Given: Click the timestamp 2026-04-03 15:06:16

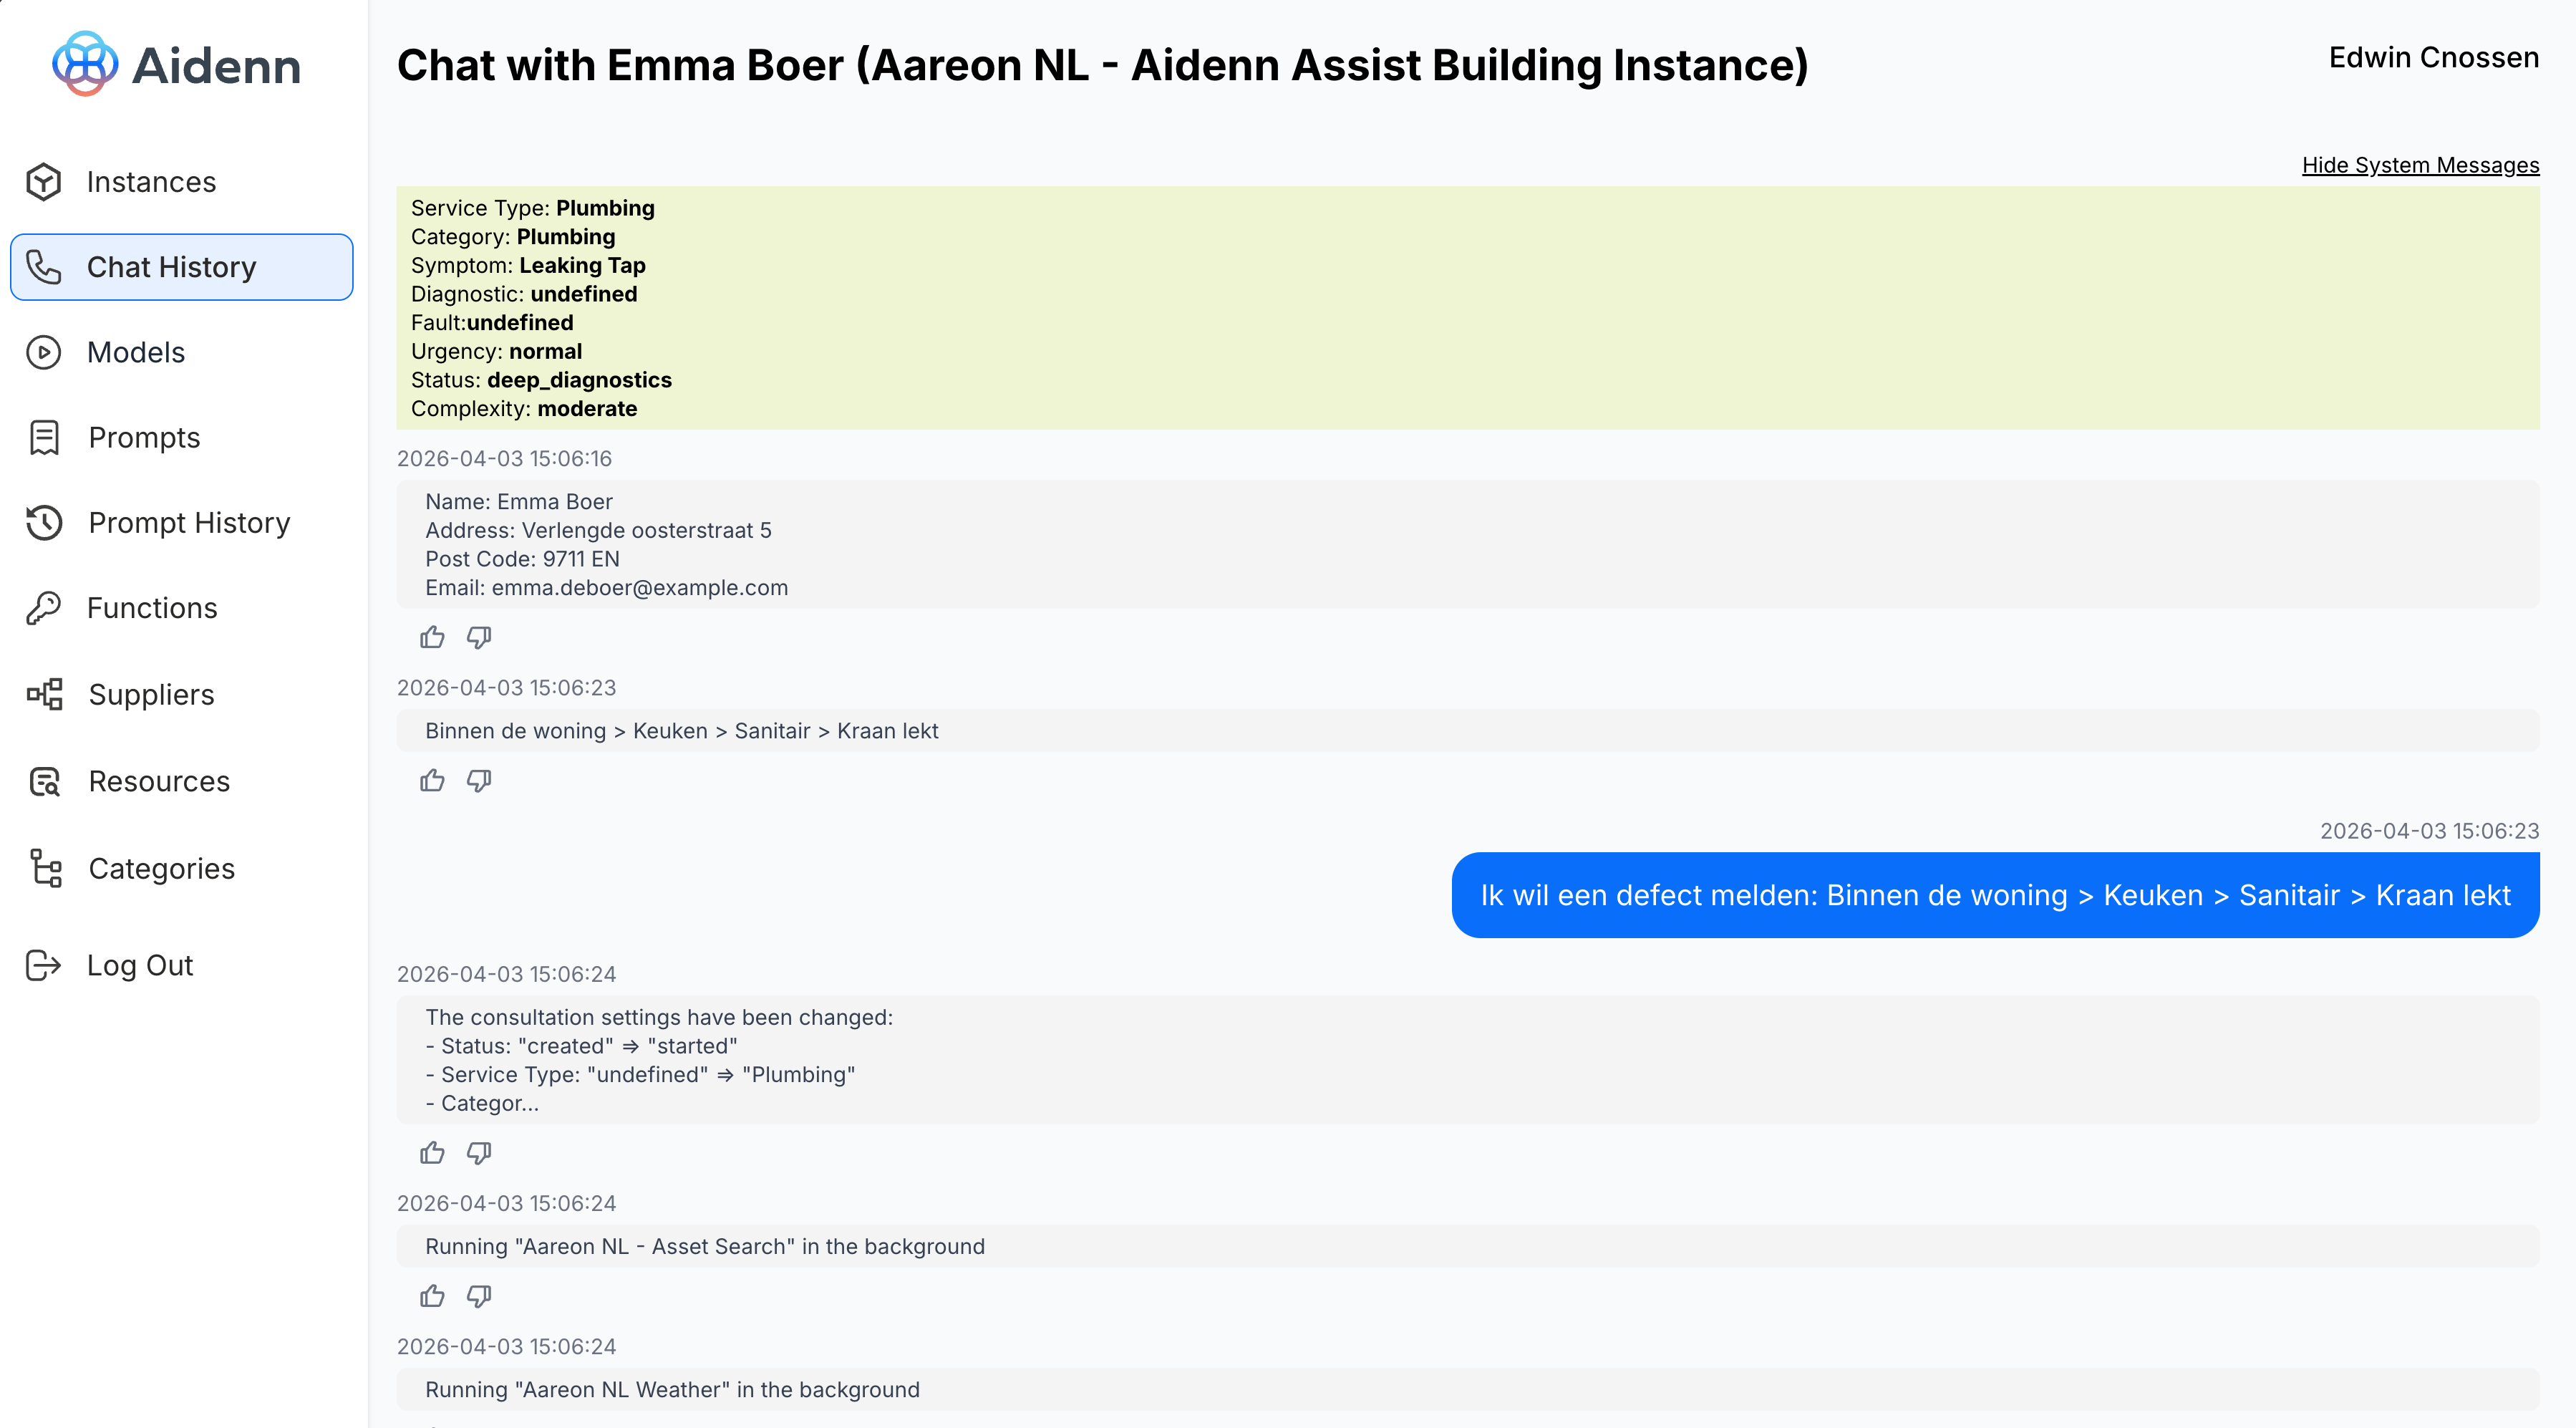Looking at the screenshot, I should coord(504,458).
